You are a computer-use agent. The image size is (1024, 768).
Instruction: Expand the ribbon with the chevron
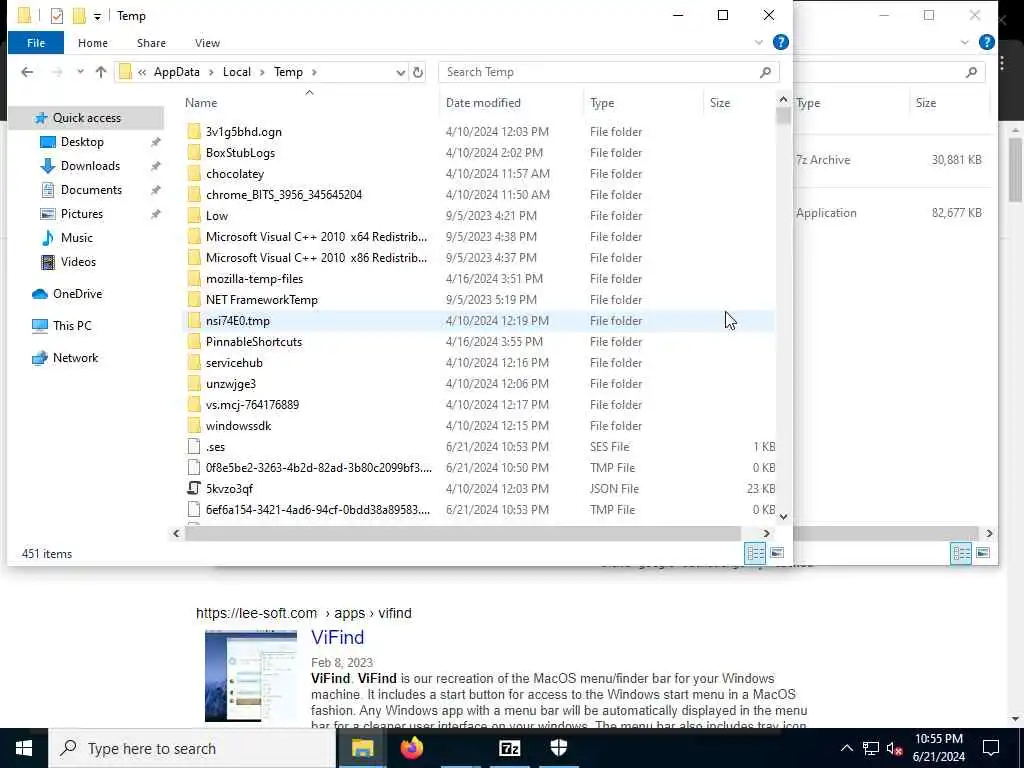(x=758, y=42)
